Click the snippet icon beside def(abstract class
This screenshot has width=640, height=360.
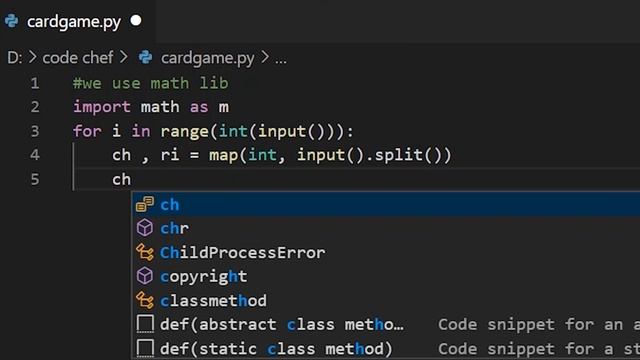tap(145, 324)
